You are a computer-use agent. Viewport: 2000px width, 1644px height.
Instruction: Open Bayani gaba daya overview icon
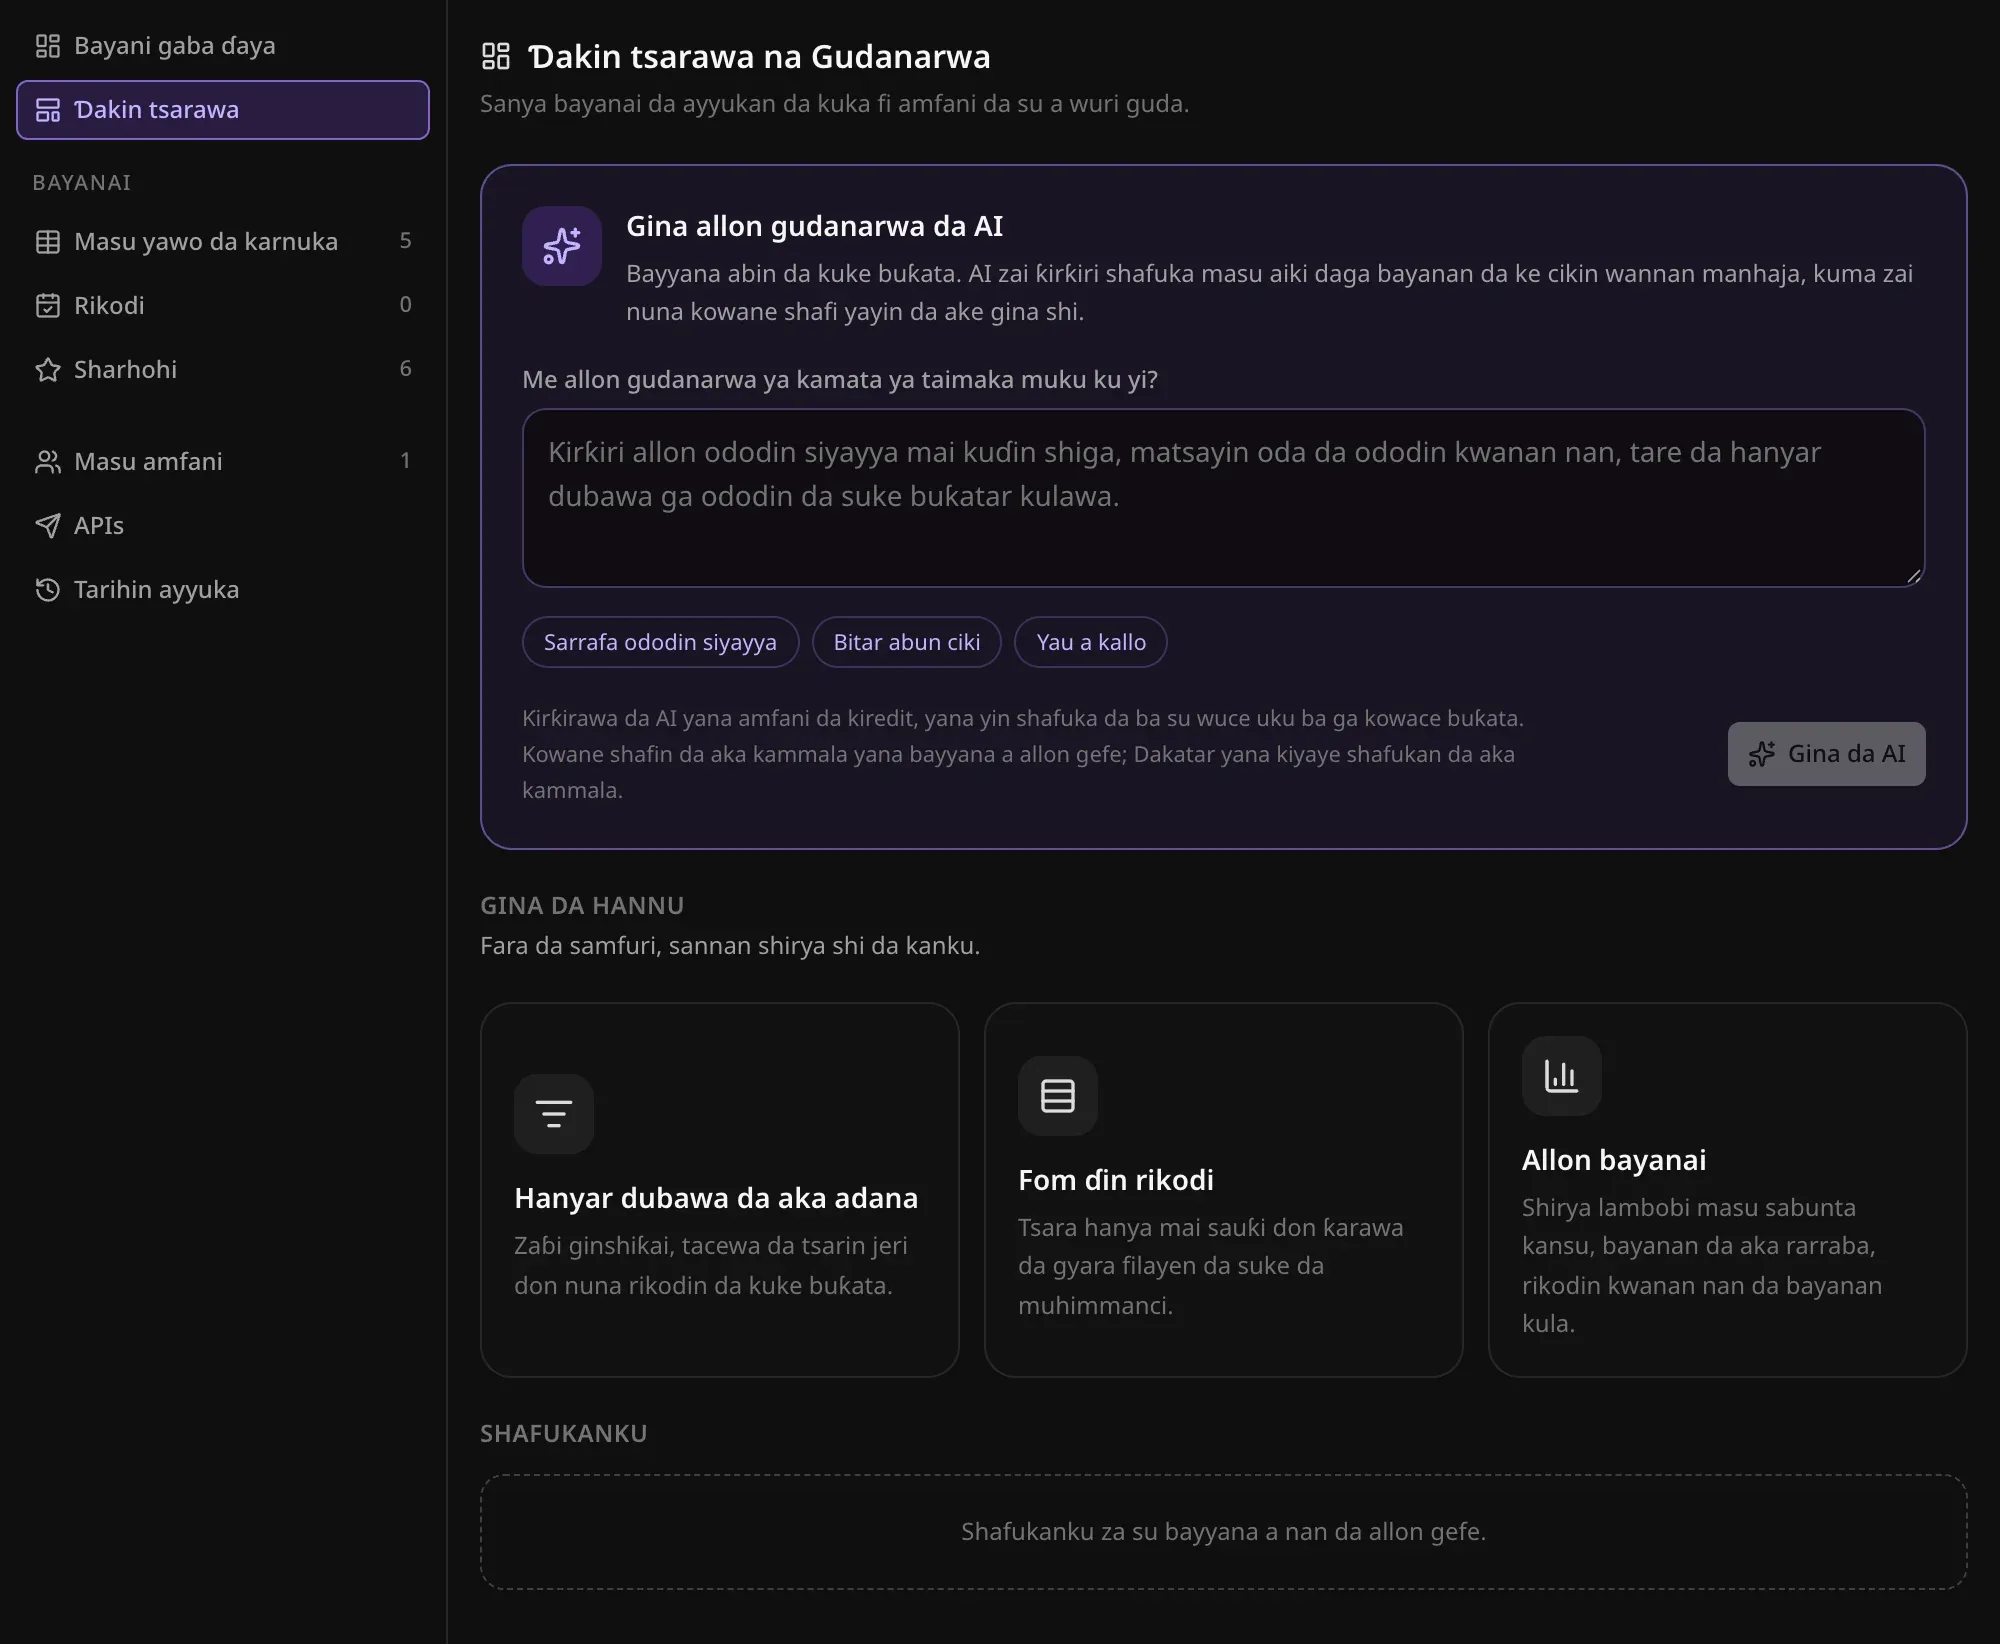(x=48, y=46)
